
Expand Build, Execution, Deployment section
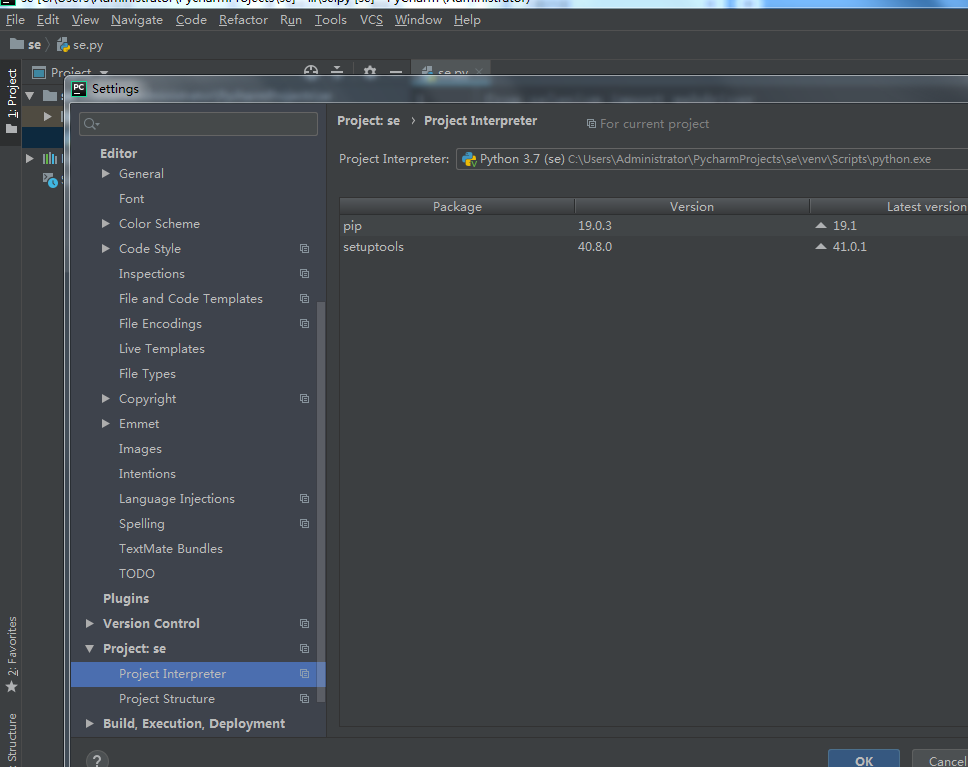[x=90, y=724]
